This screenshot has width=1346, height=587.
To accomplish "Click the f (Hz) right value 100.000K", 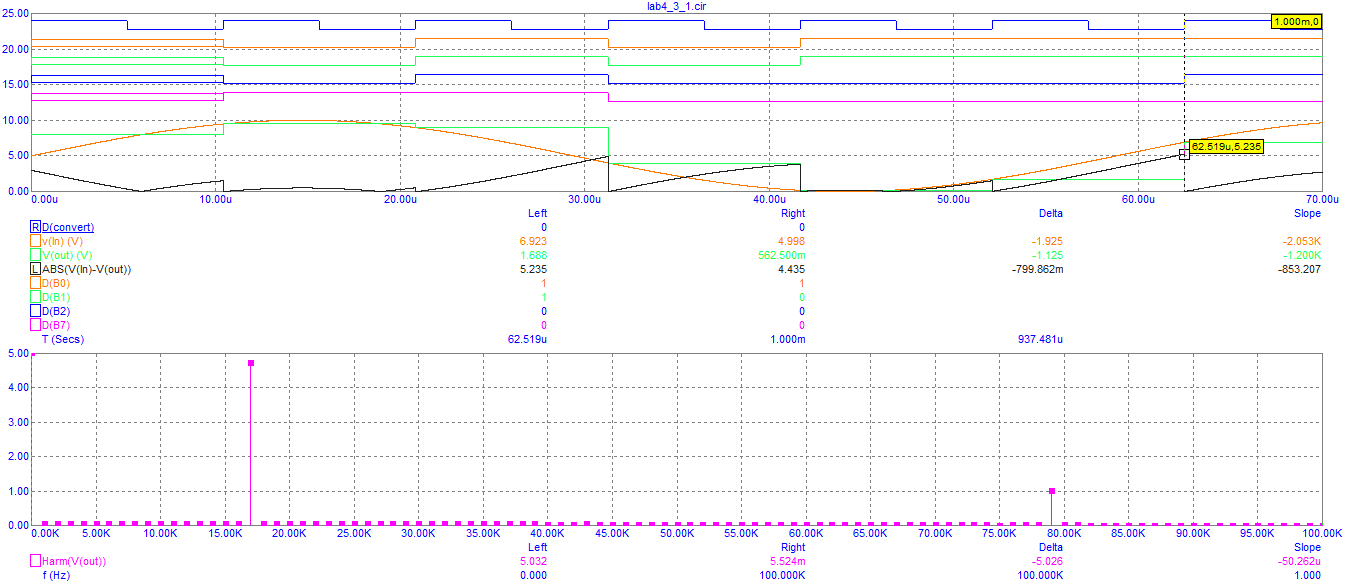I will pyautogui.click(x=782, y=575).
